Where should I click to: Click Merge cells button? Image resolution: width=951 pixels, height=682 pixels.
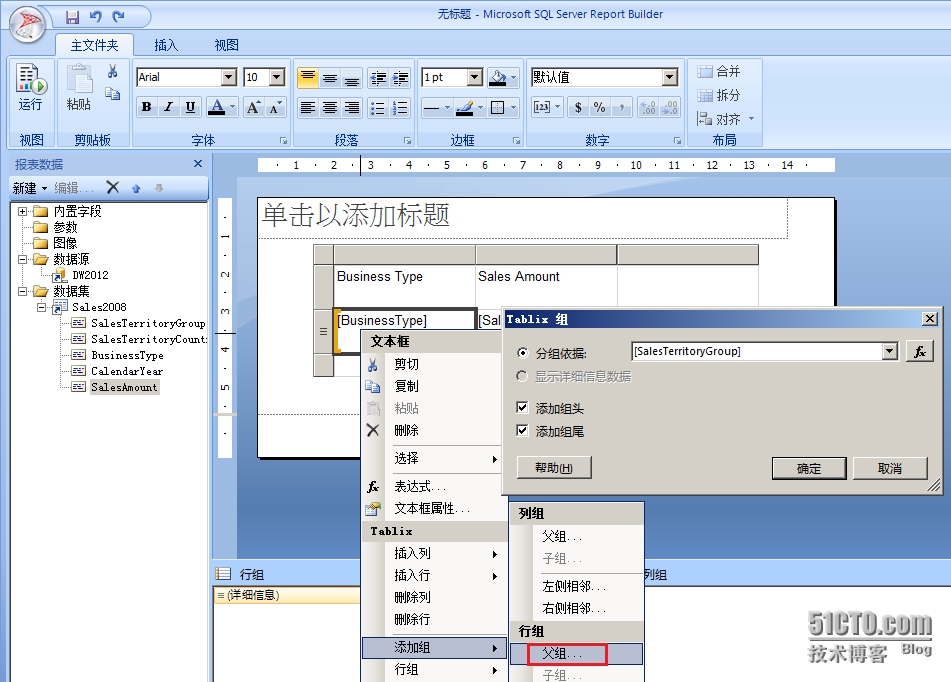point(719,72)
